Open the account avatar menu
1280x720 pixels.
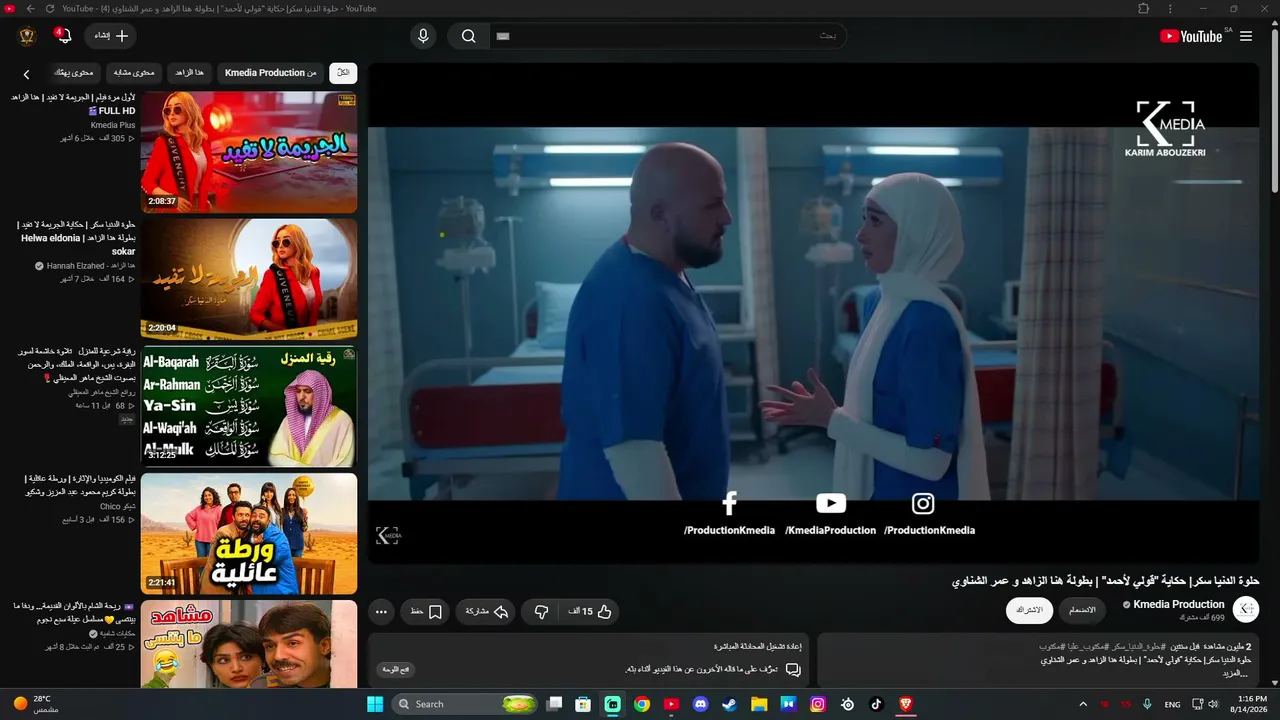pos(27,36)
